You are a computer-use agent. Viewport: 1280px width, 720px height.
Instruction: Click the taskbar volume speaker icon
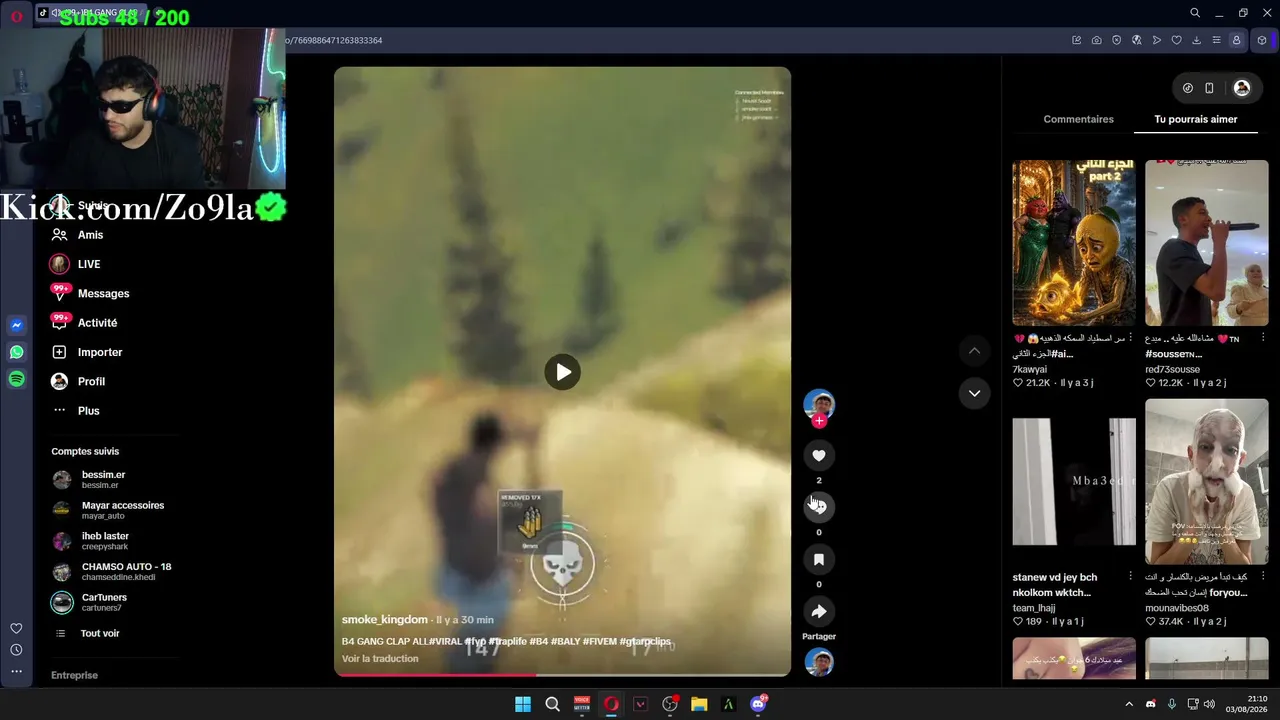tap(1209, 704)
